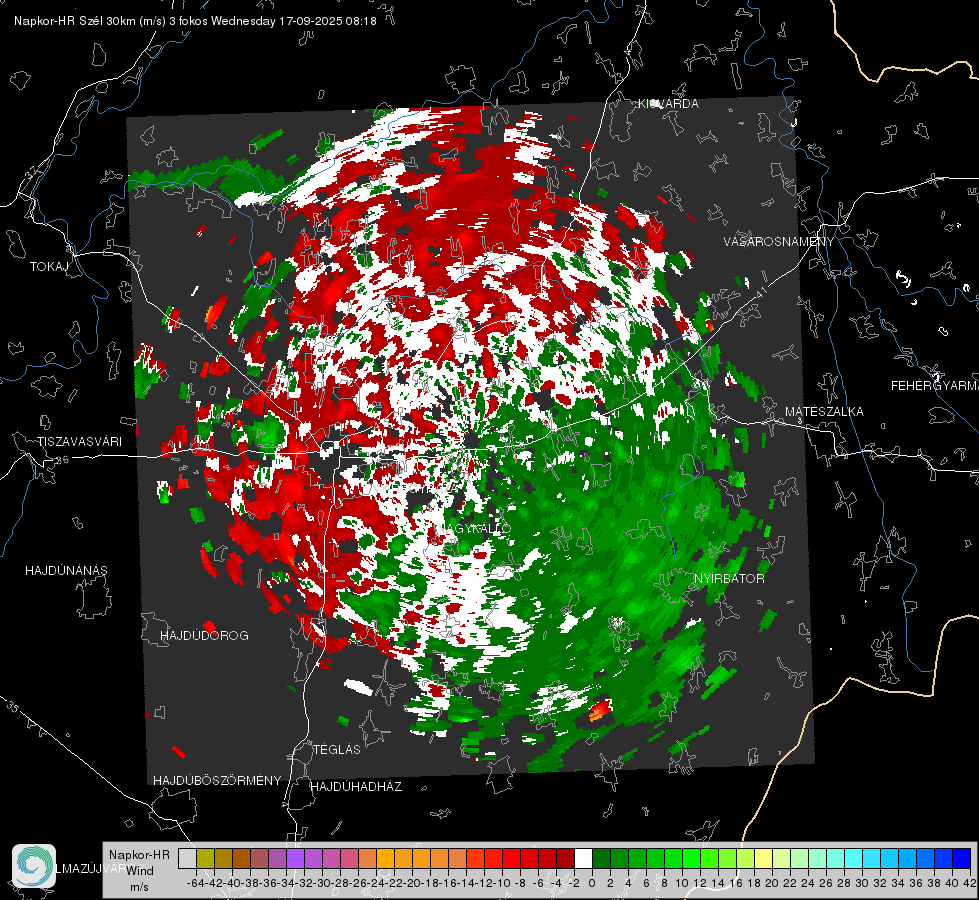Click the HAJDÚHADHÁZ town label
979x900 pixels.
click(x=357, y=787)
